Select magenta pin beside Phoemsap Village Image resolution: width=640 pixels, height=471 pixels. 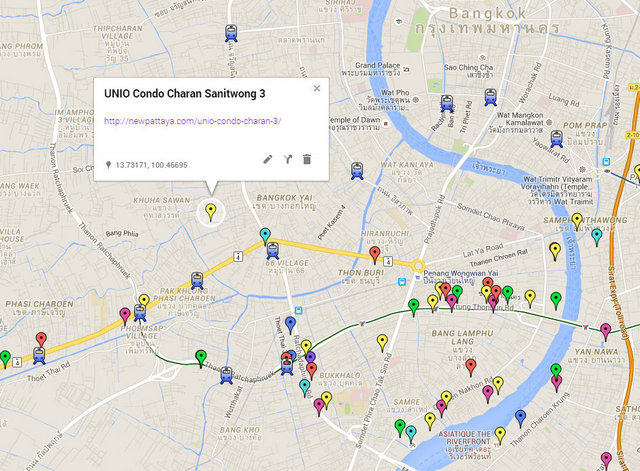[125, 316]
